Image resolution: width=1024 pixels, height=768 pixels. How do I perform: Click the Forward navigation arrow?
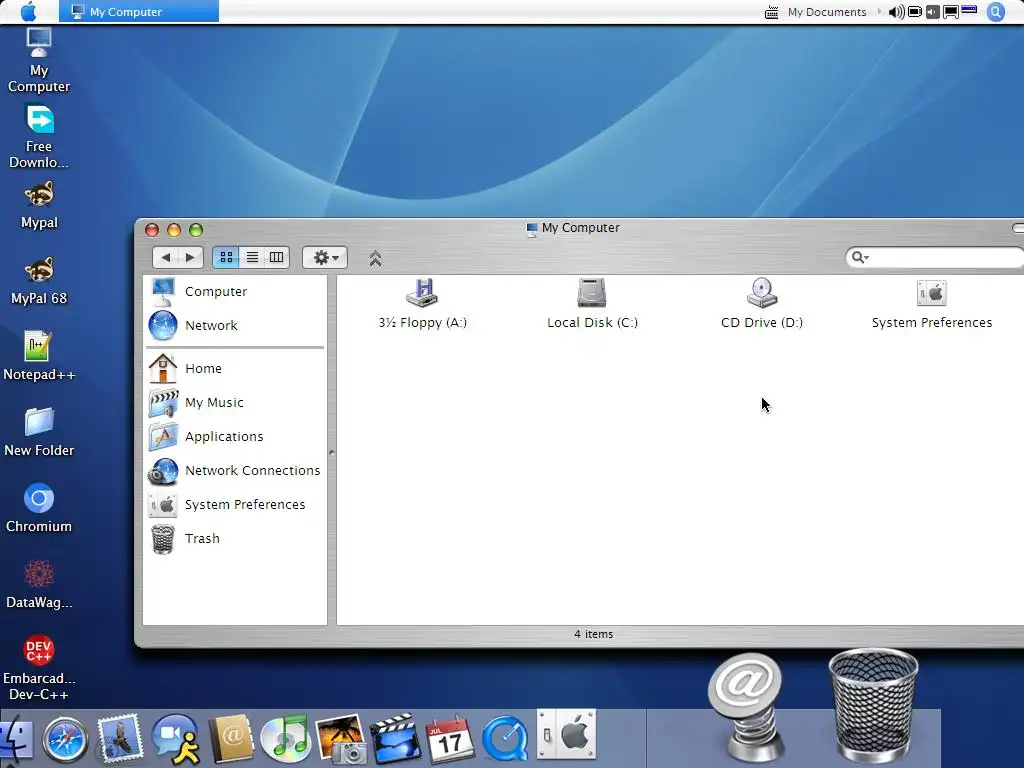click(x=191, y=257)
